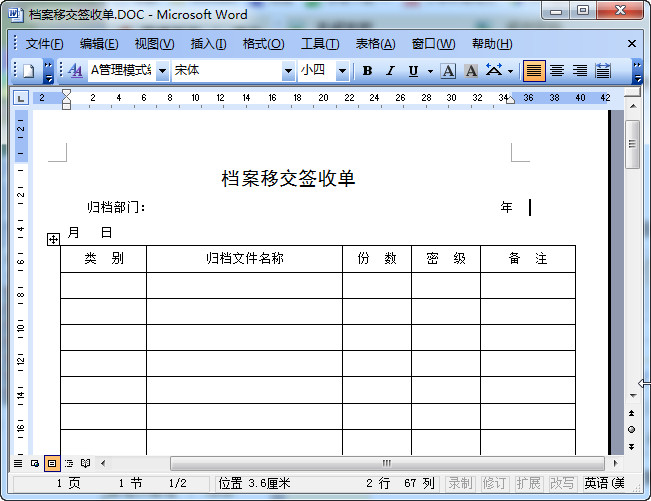Click Previous Page double-arrow button

[631, 413]
